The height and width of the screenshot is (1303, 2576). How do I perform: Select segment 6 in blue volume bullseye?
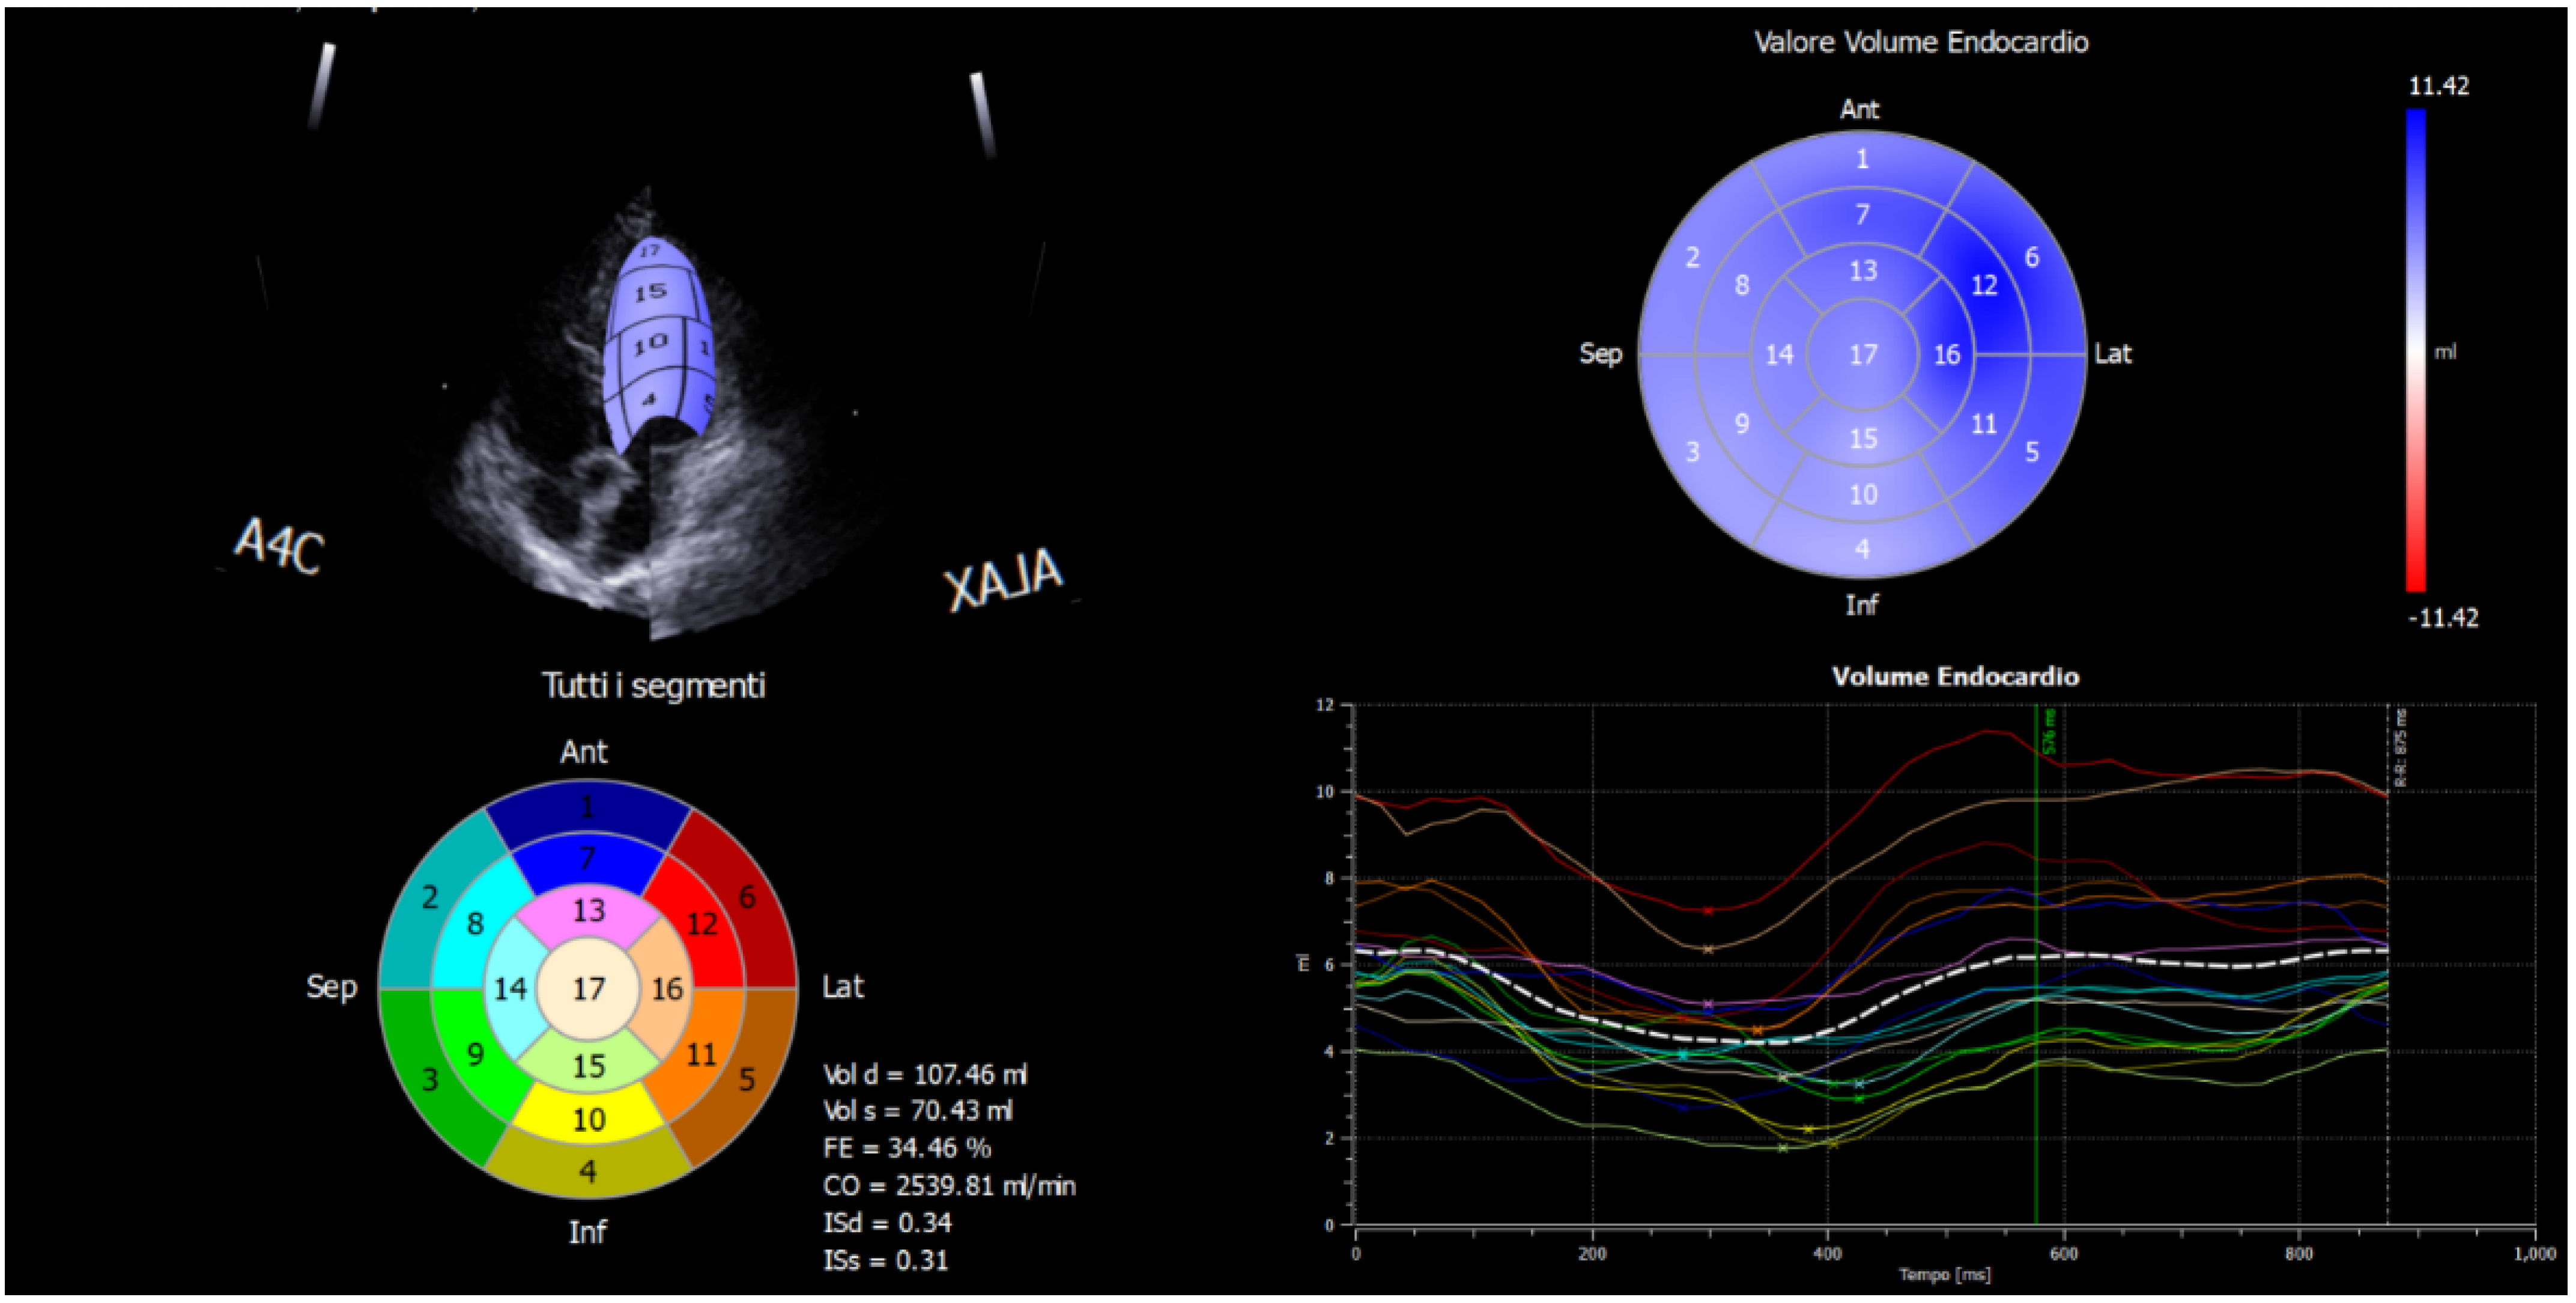click(2031, 258)
